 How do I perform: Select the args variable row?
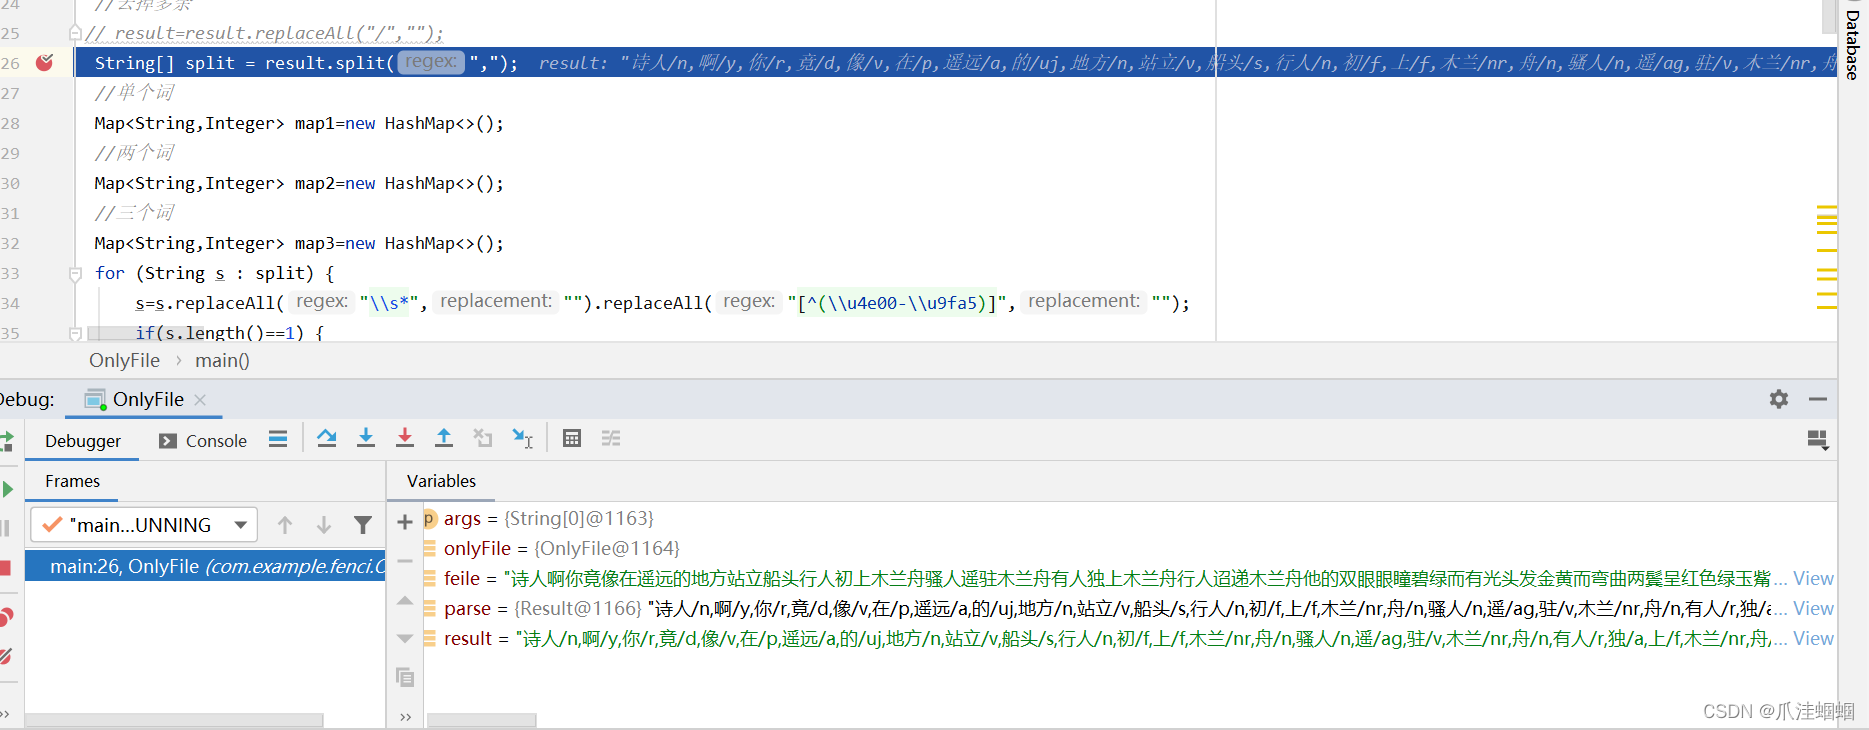pos(1128,518)
